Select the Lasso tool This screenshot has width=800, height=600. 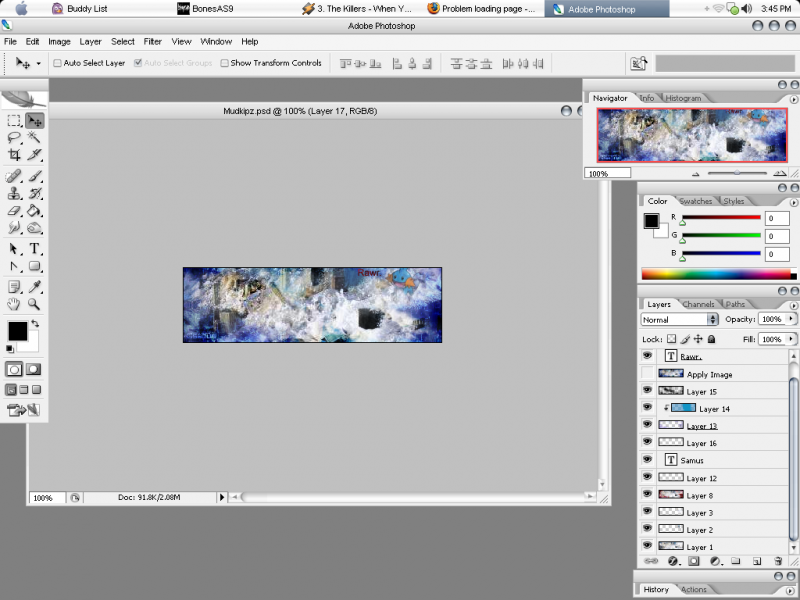14,137
